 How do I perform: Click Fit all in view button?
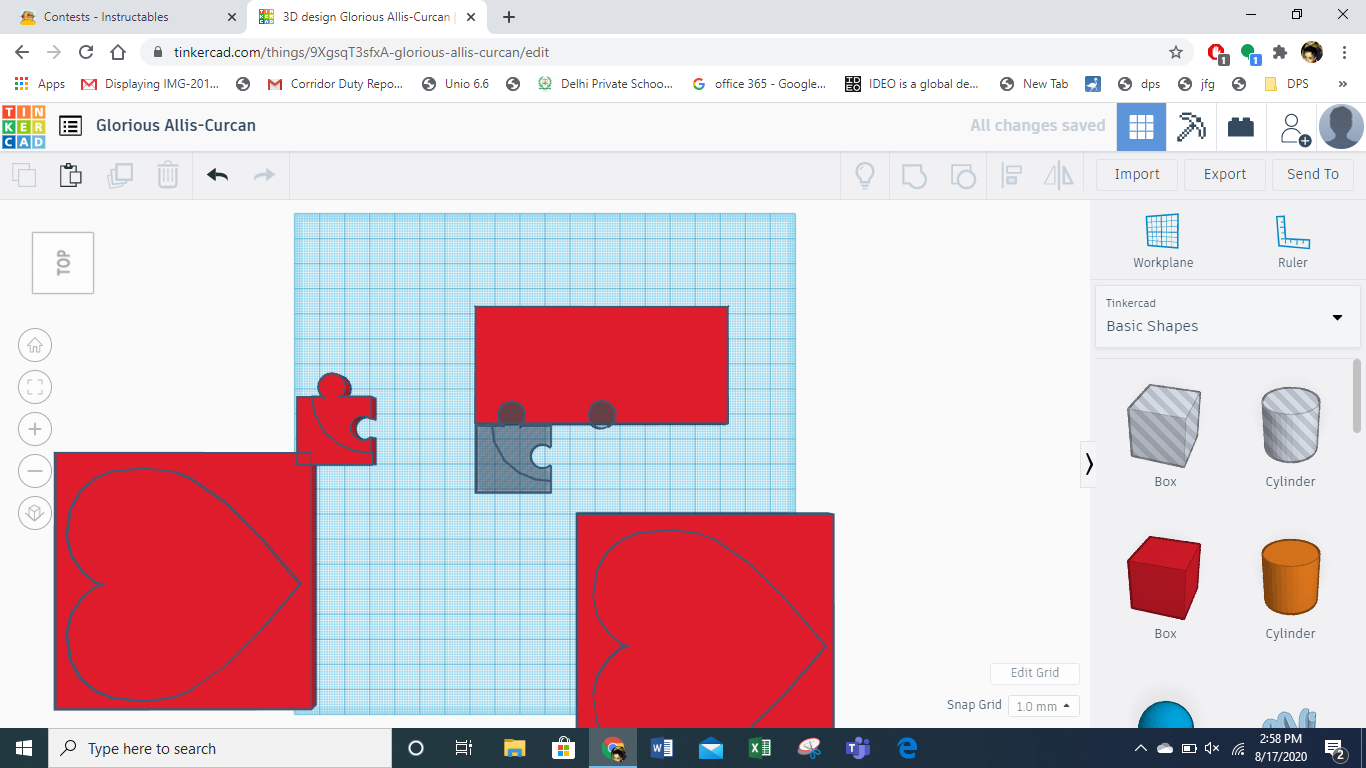(x=35, y=388)
